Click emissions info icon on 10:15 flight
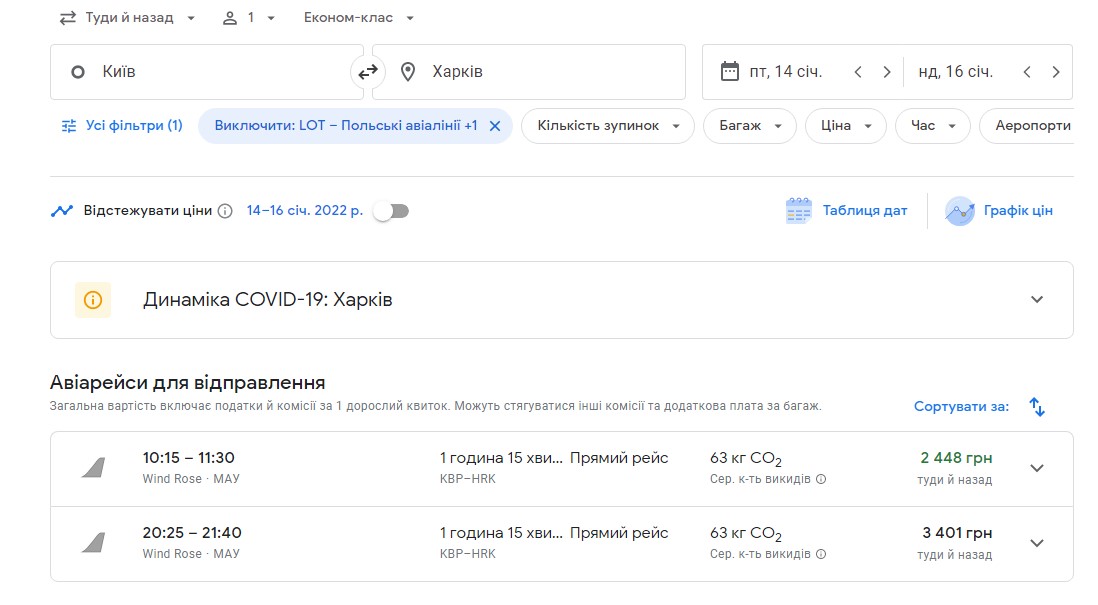This screenshot has height=605, width=1098. click(821, 479)
